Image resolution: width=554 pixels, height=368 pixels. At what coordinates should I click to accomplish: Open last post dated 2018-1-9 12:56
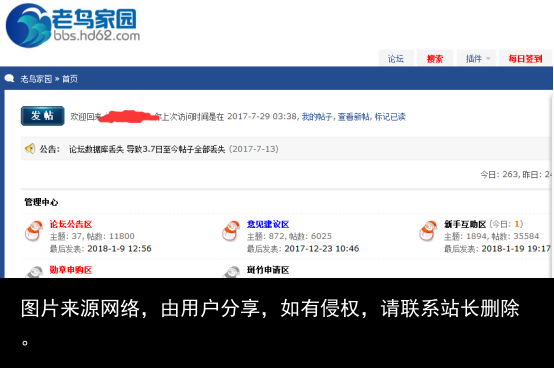coord(119,249)
